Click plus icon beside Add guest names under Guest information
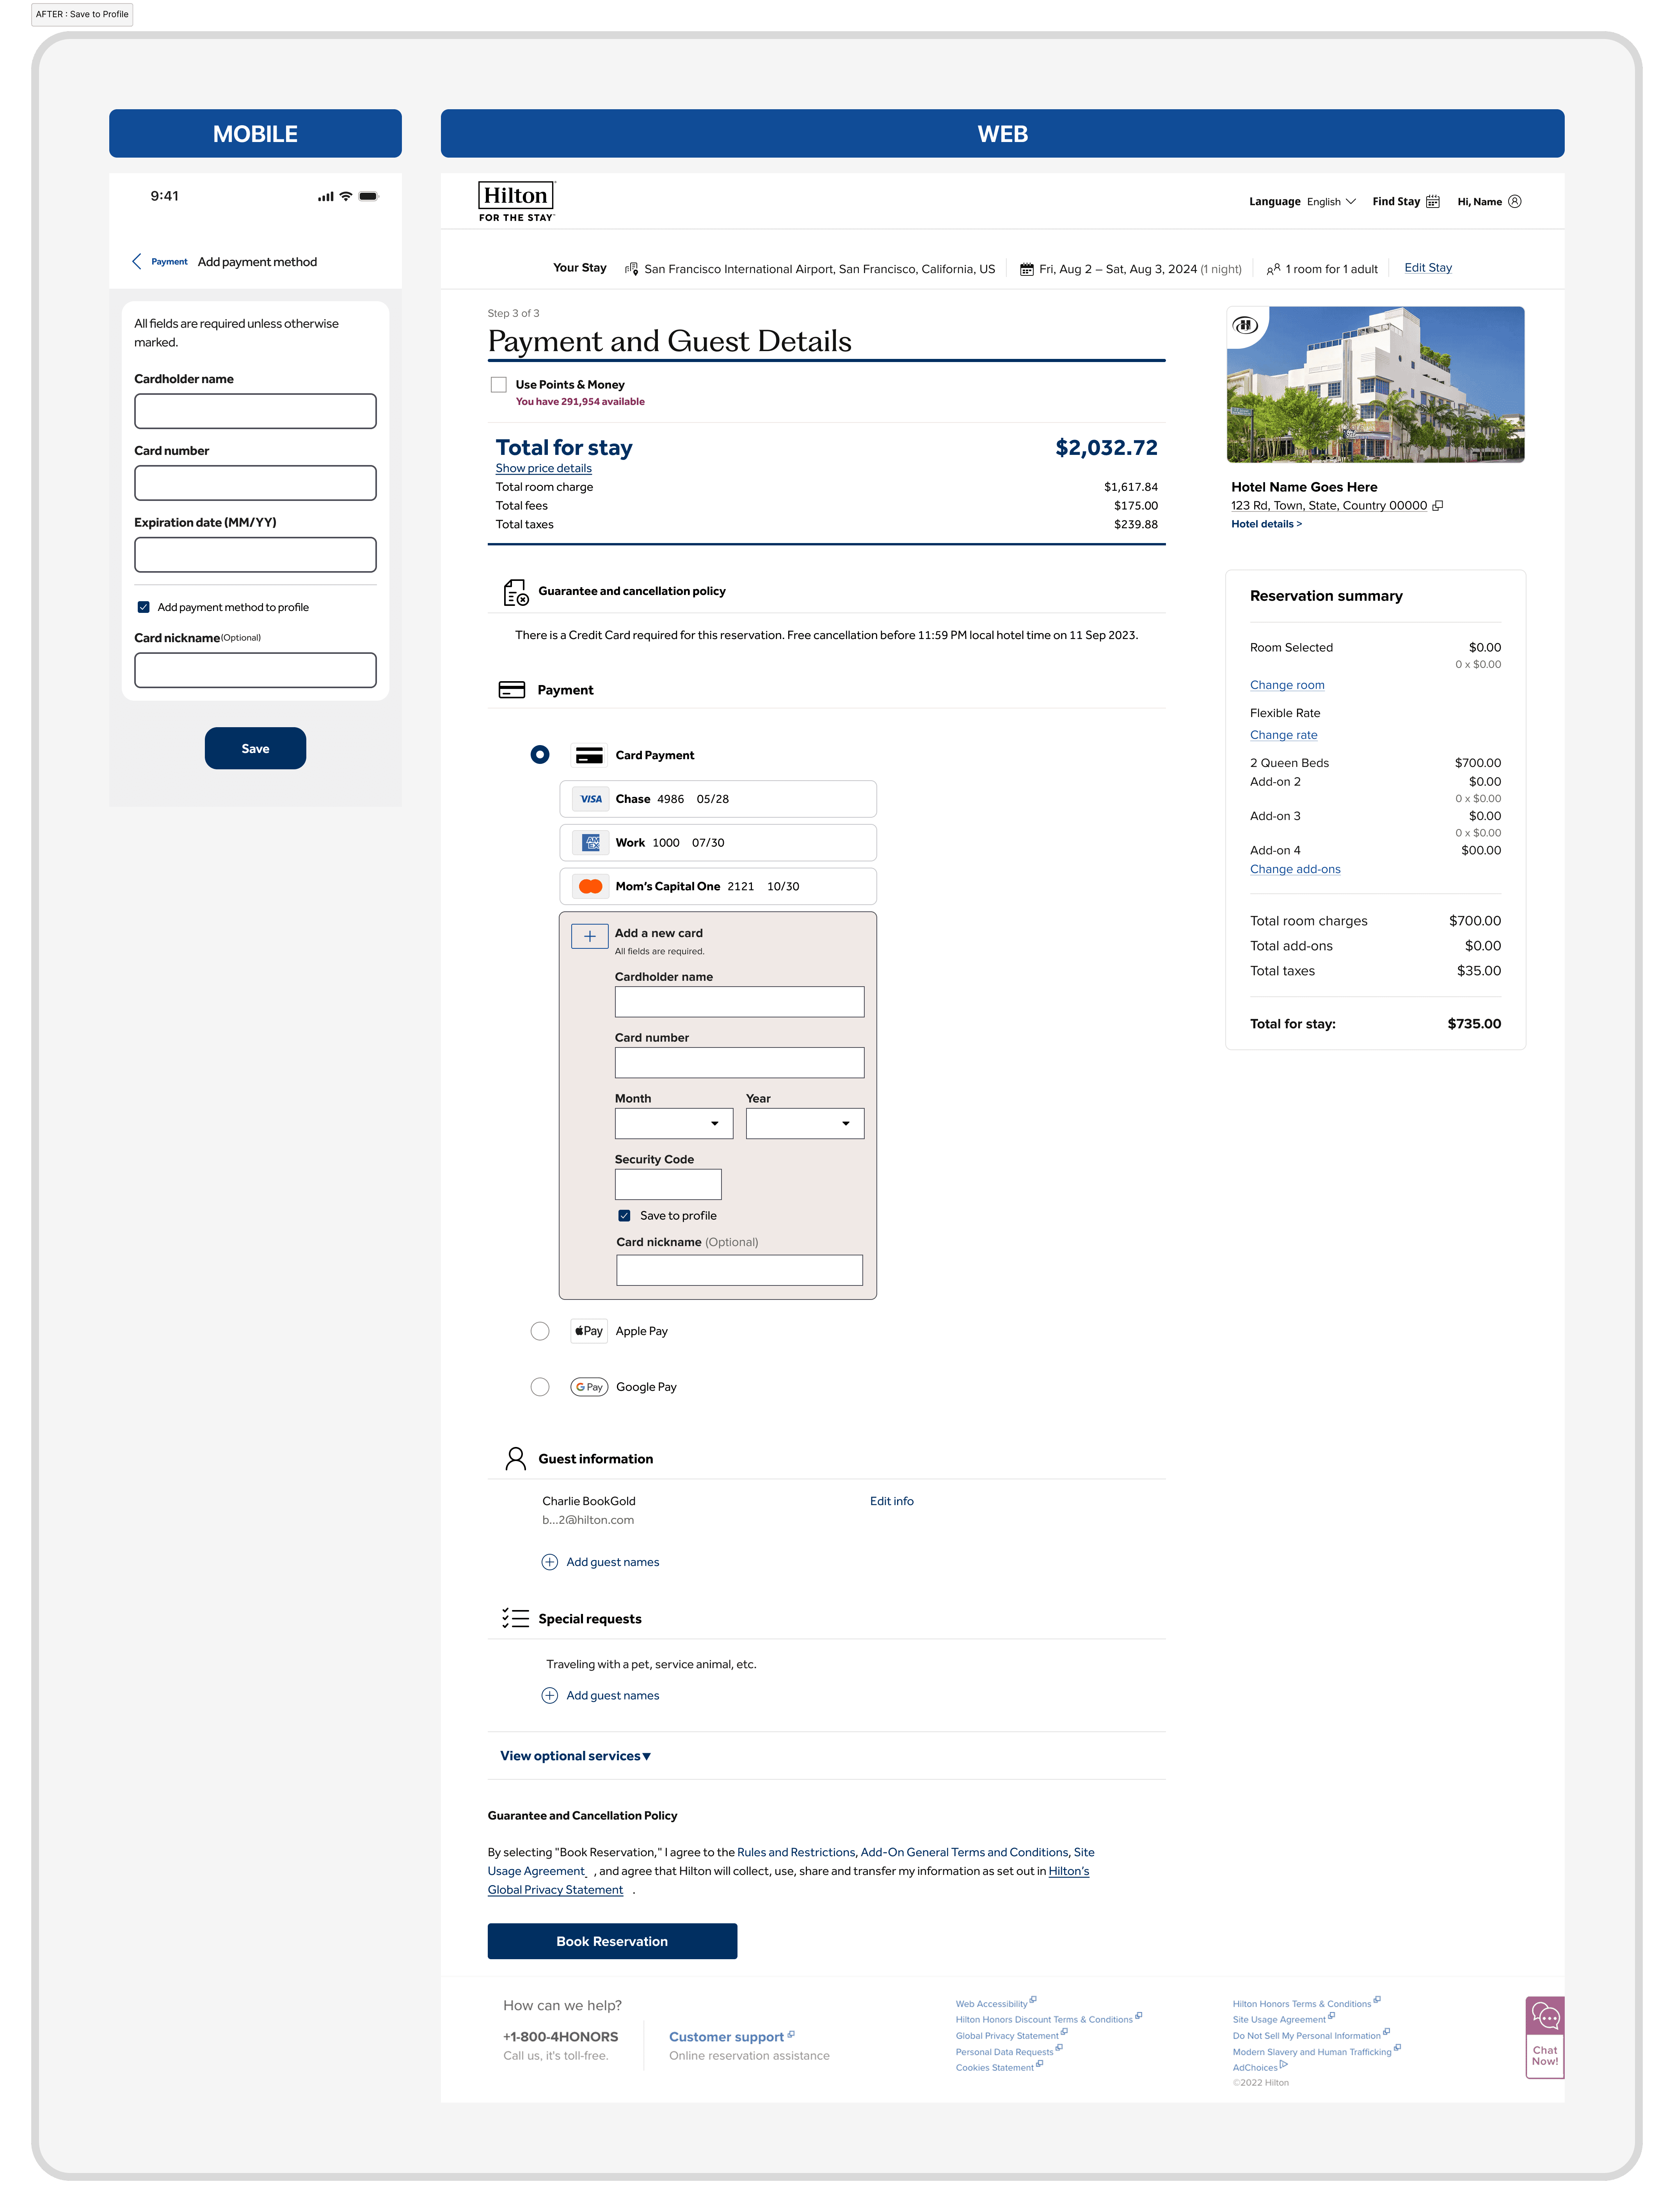This screenshot has width=1674, height=2212. click(x=549, y=1562)
